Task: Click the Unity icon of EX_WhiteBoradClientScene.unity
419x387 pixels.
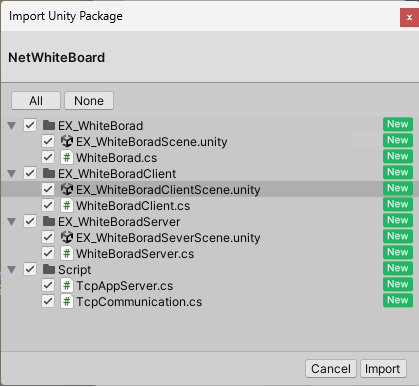Action: [67, 189]
